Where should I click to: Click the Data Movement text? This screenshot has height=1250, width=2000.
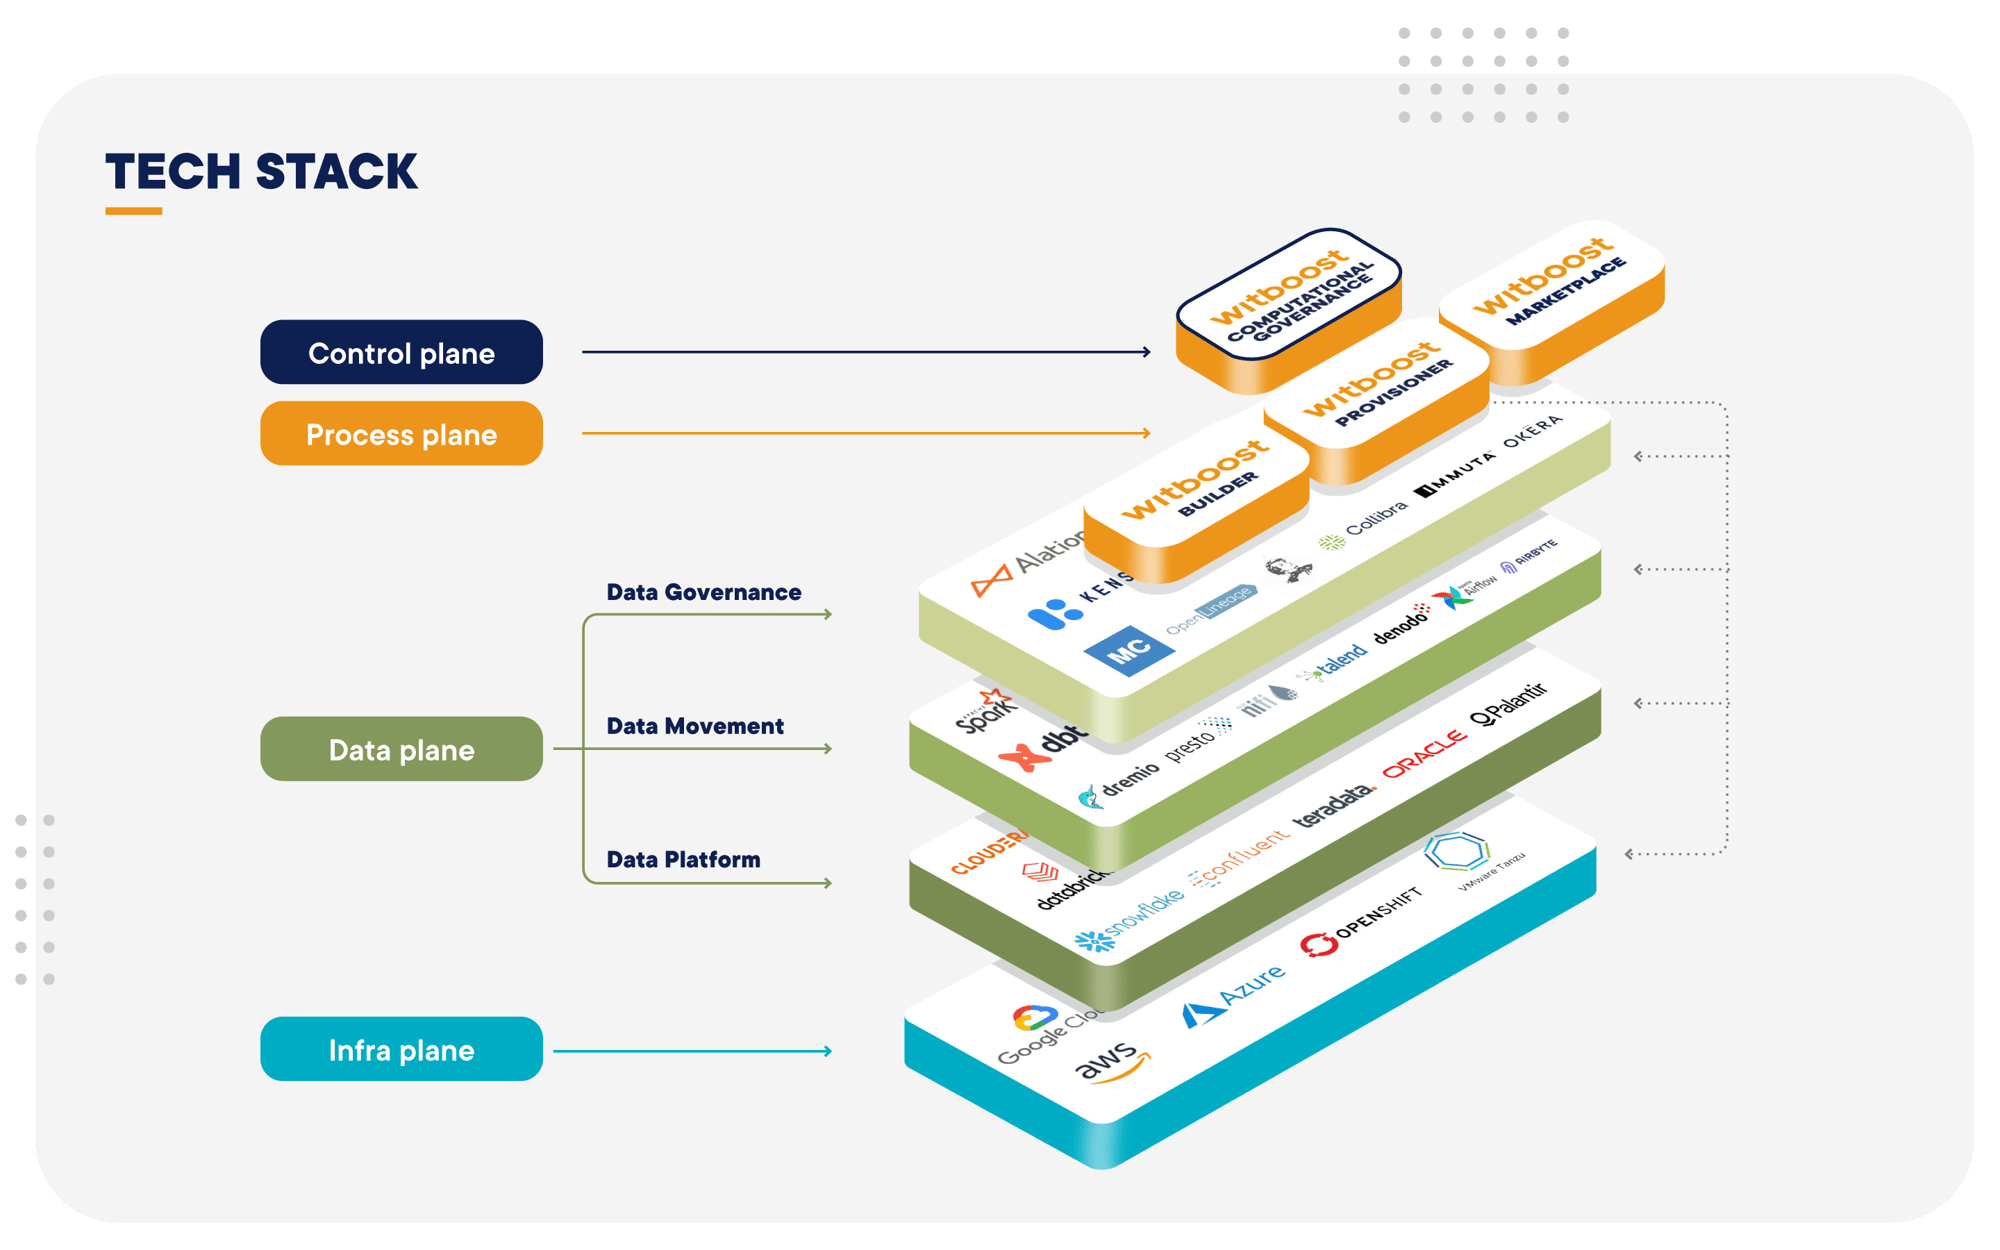click(x=695, y=726)
